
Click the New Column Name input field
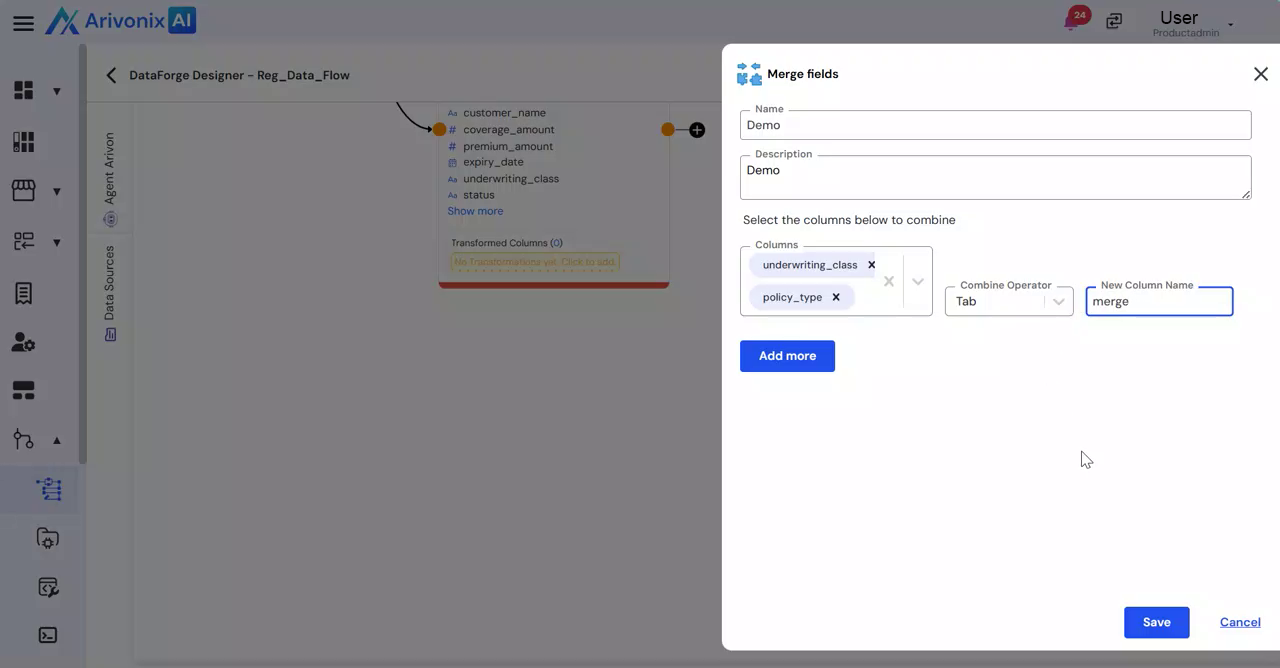[x=1159, y=302]
